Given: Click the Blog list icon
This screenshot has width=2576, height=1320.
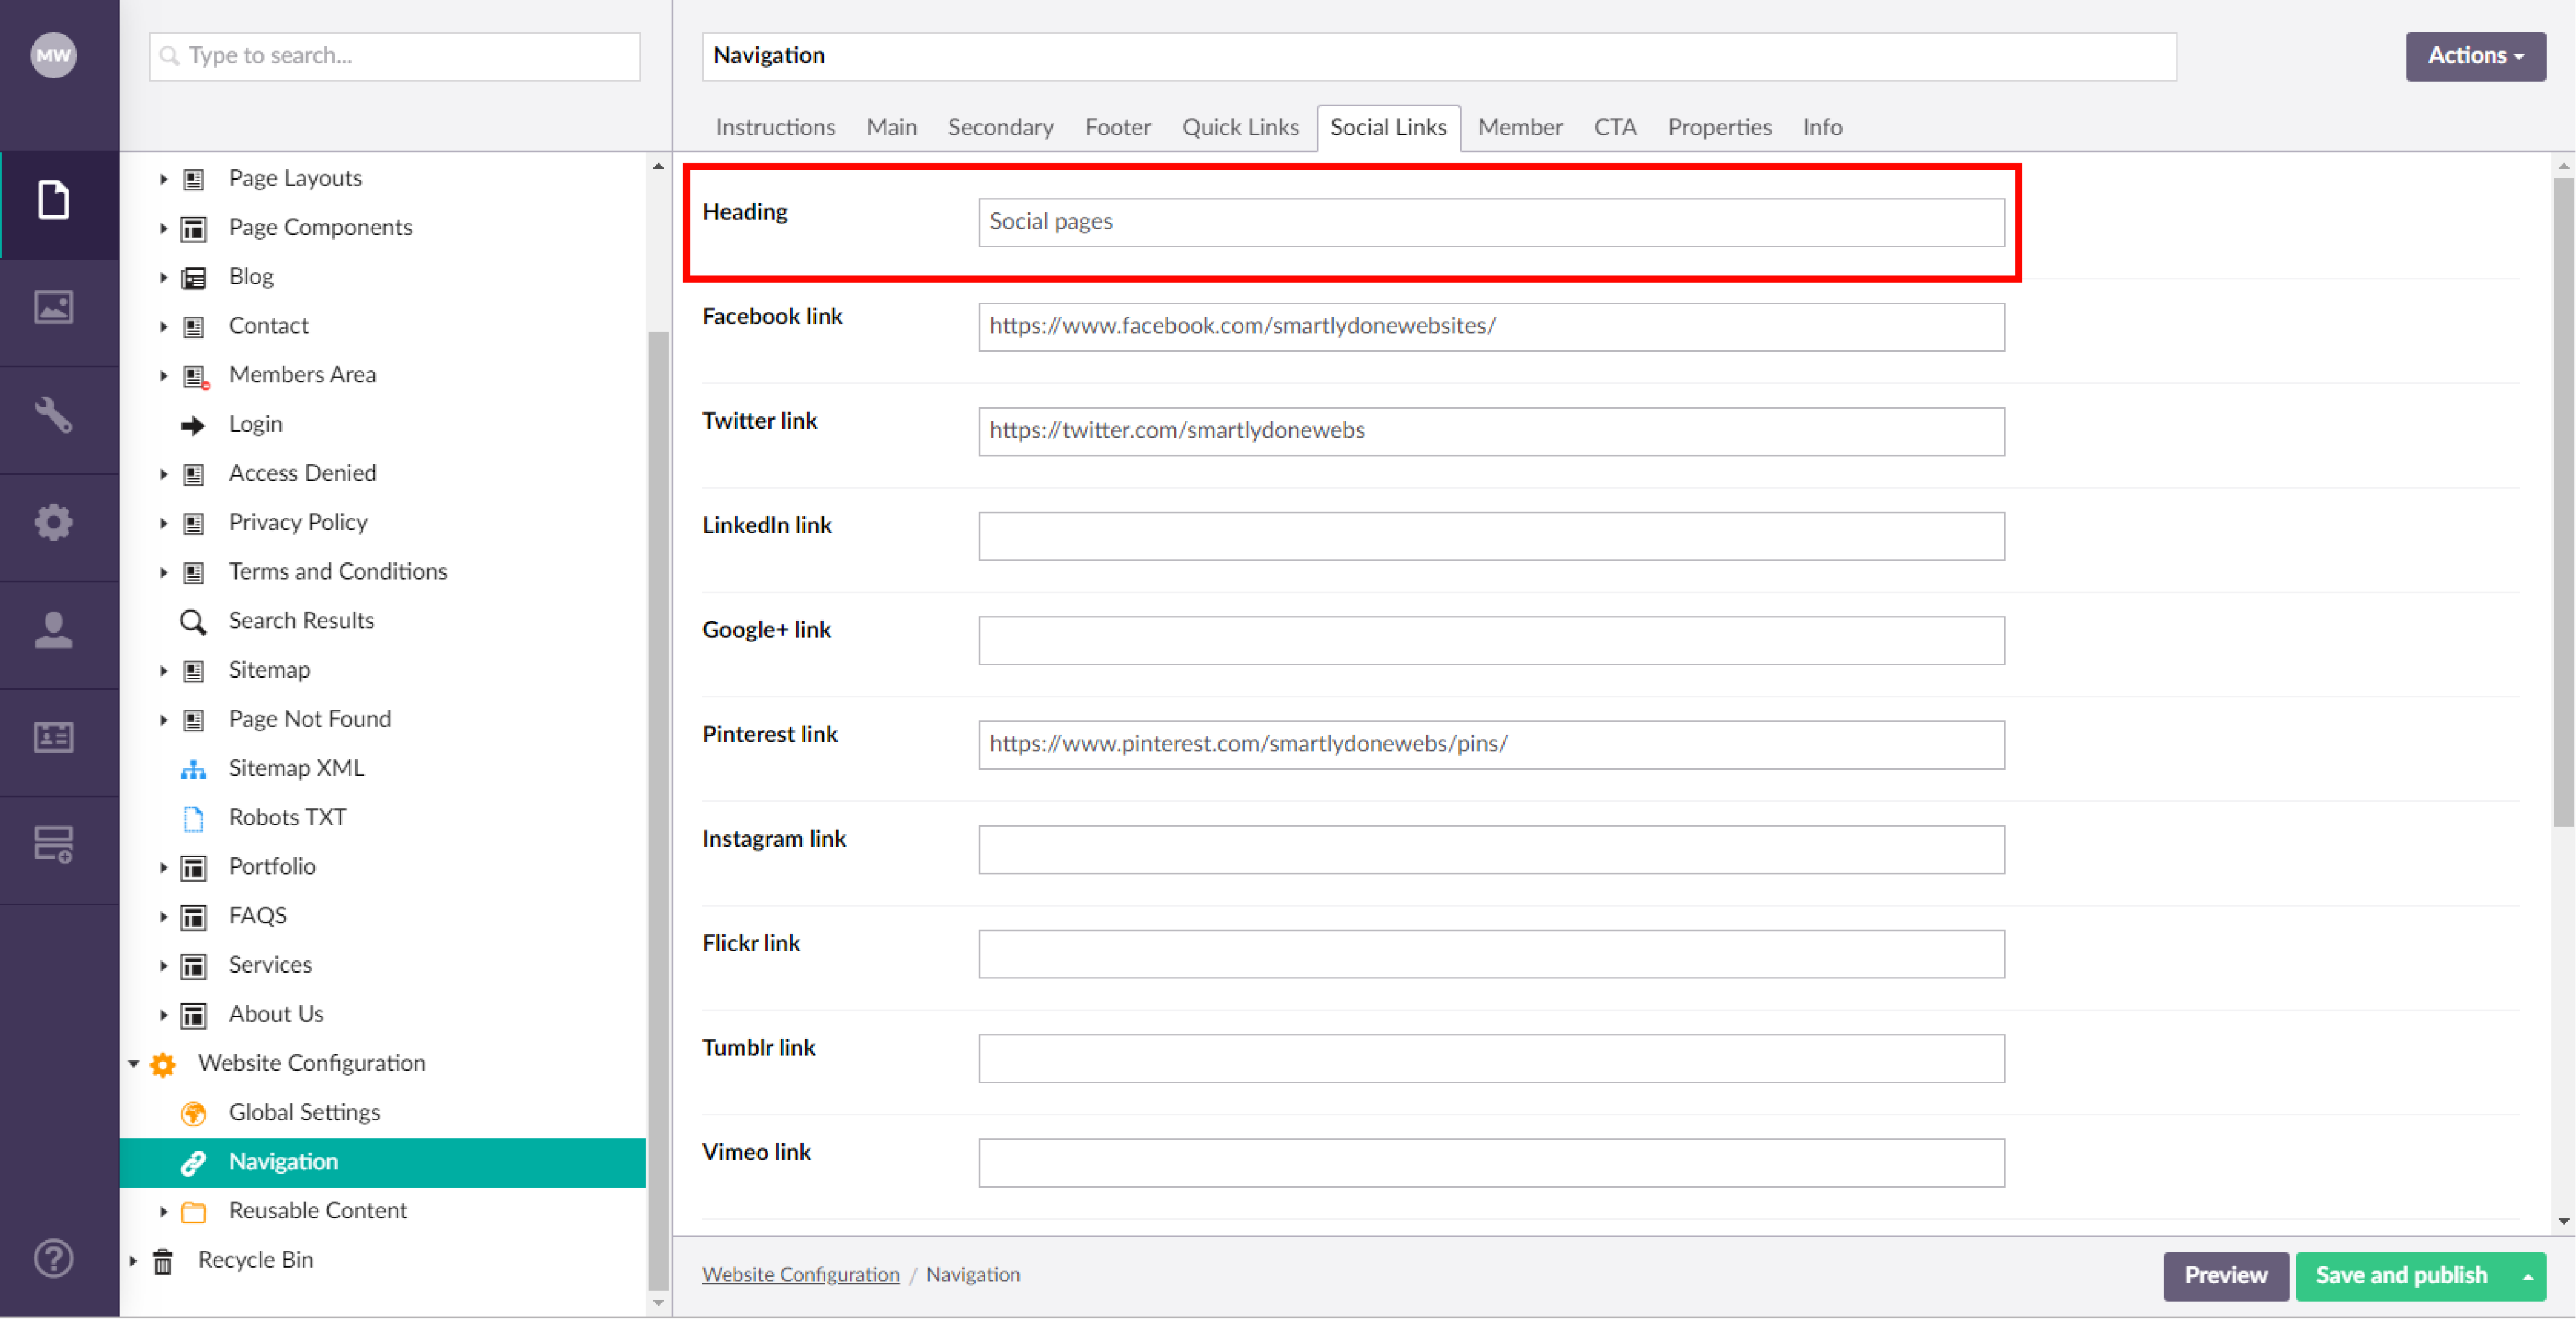Looking at the screenshot, I should (x=193, y=278).
